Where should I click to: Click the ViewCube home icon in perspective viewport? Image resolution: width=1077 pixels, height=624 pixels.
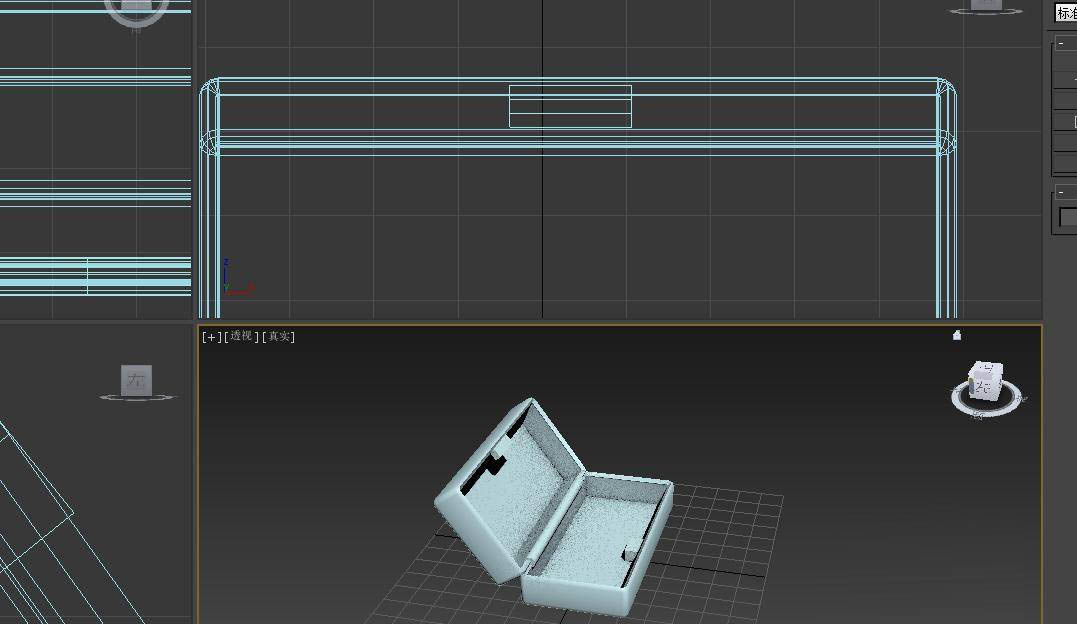pyautogui.click(x=957, y=336)
